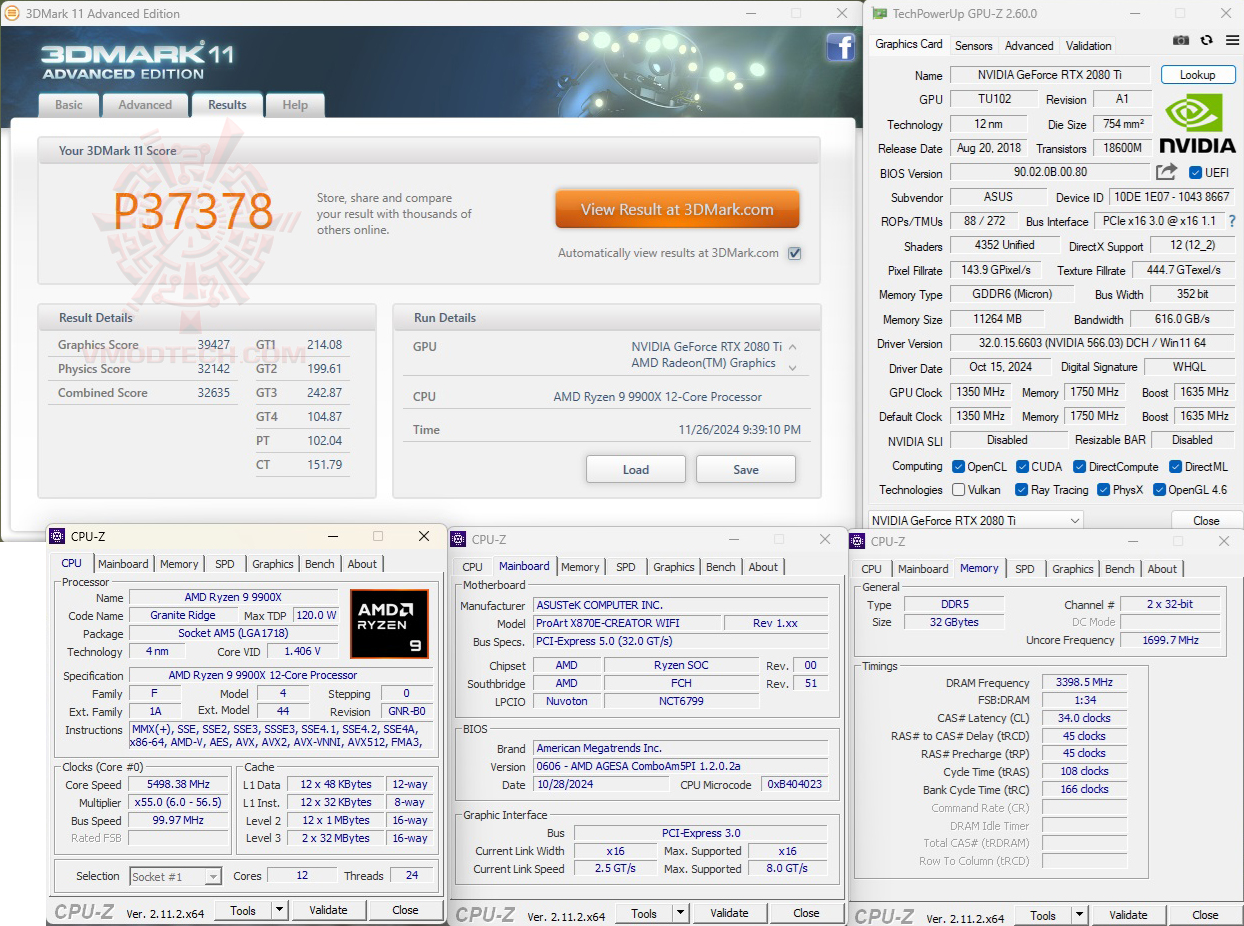Screen dimensions: 1244x926
Task: Switch to Basic tab in 3DMark 11
Action: [x=69, y=105]
